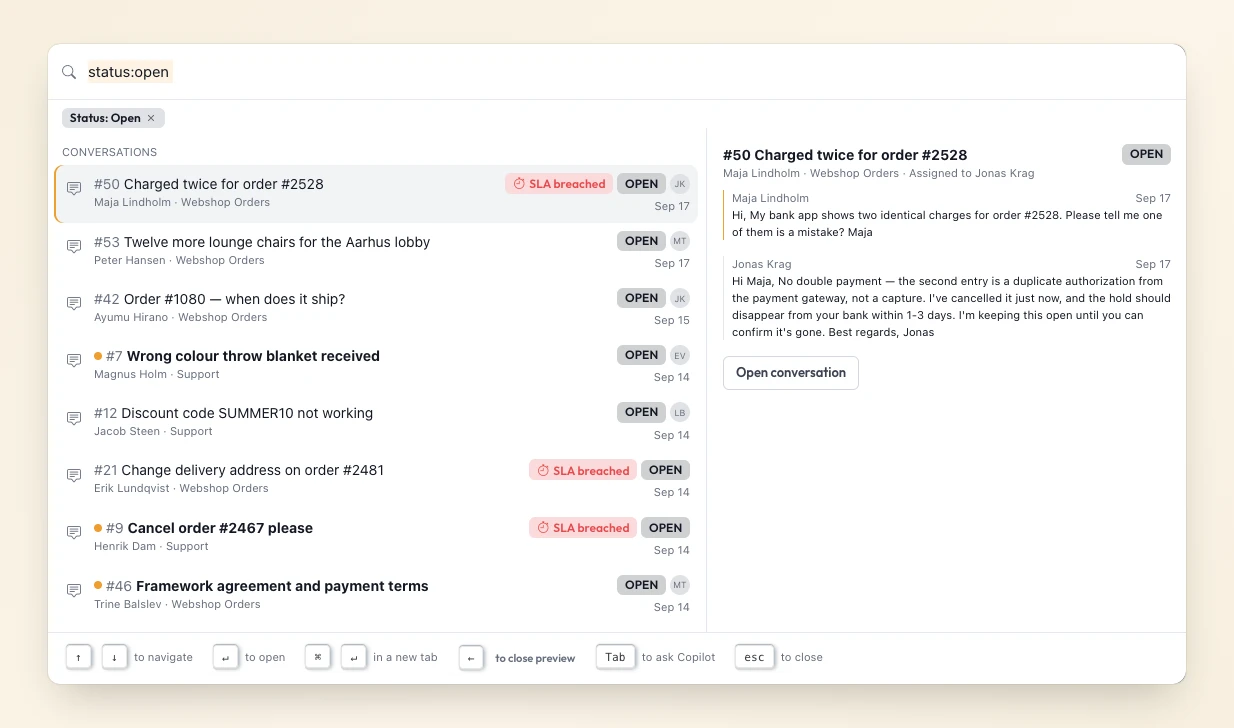This screenshot has width=1234, height=728.
Task: Click preview title #50 Charged twice for order #2528
Action: click(845, 155)
